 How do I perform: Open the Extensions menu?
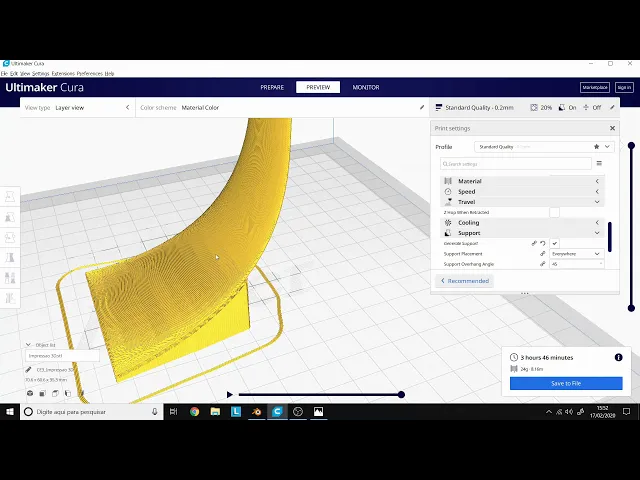coord(63,73)
